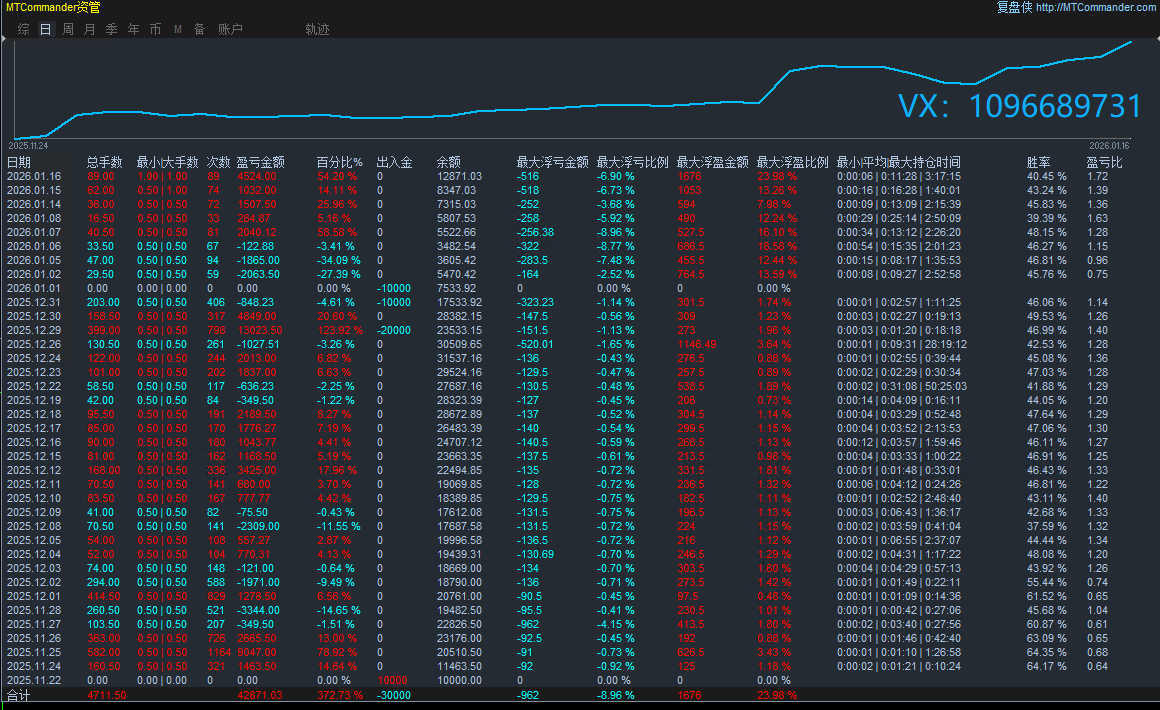Open the 轨迹 trajectory view
This screenshot has height=710, width=1160.
tap(317, 29)
